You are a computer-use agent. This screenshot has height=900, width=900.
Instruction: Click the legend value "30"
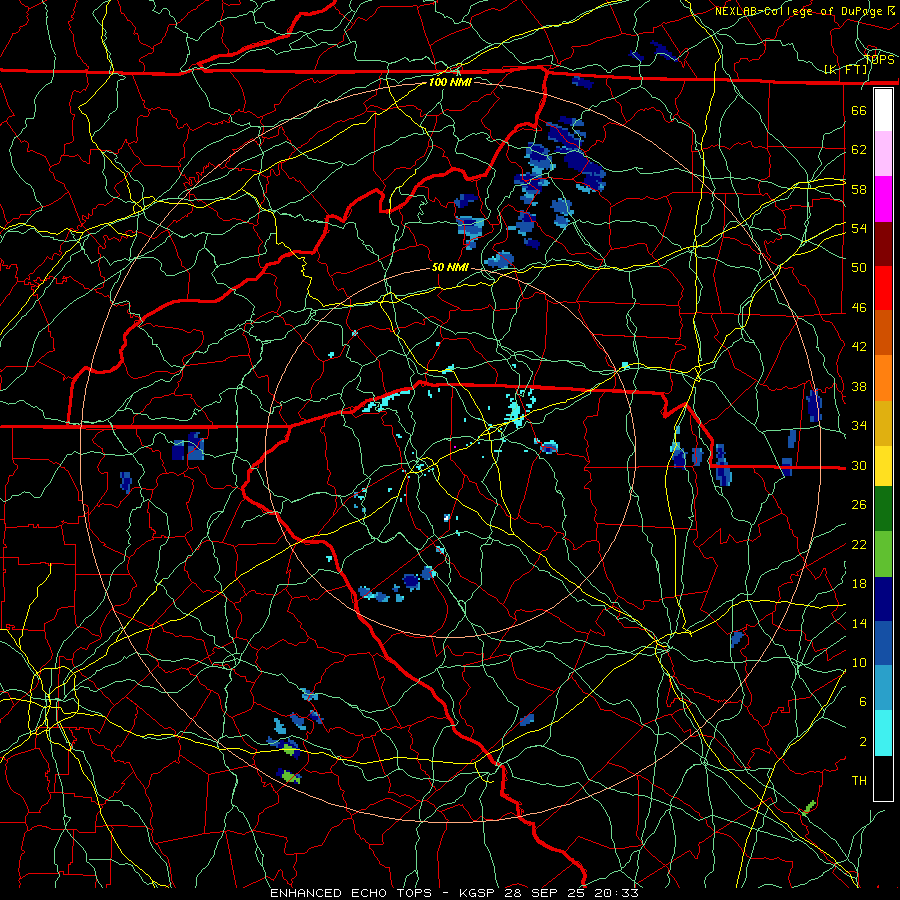[859, 465]
